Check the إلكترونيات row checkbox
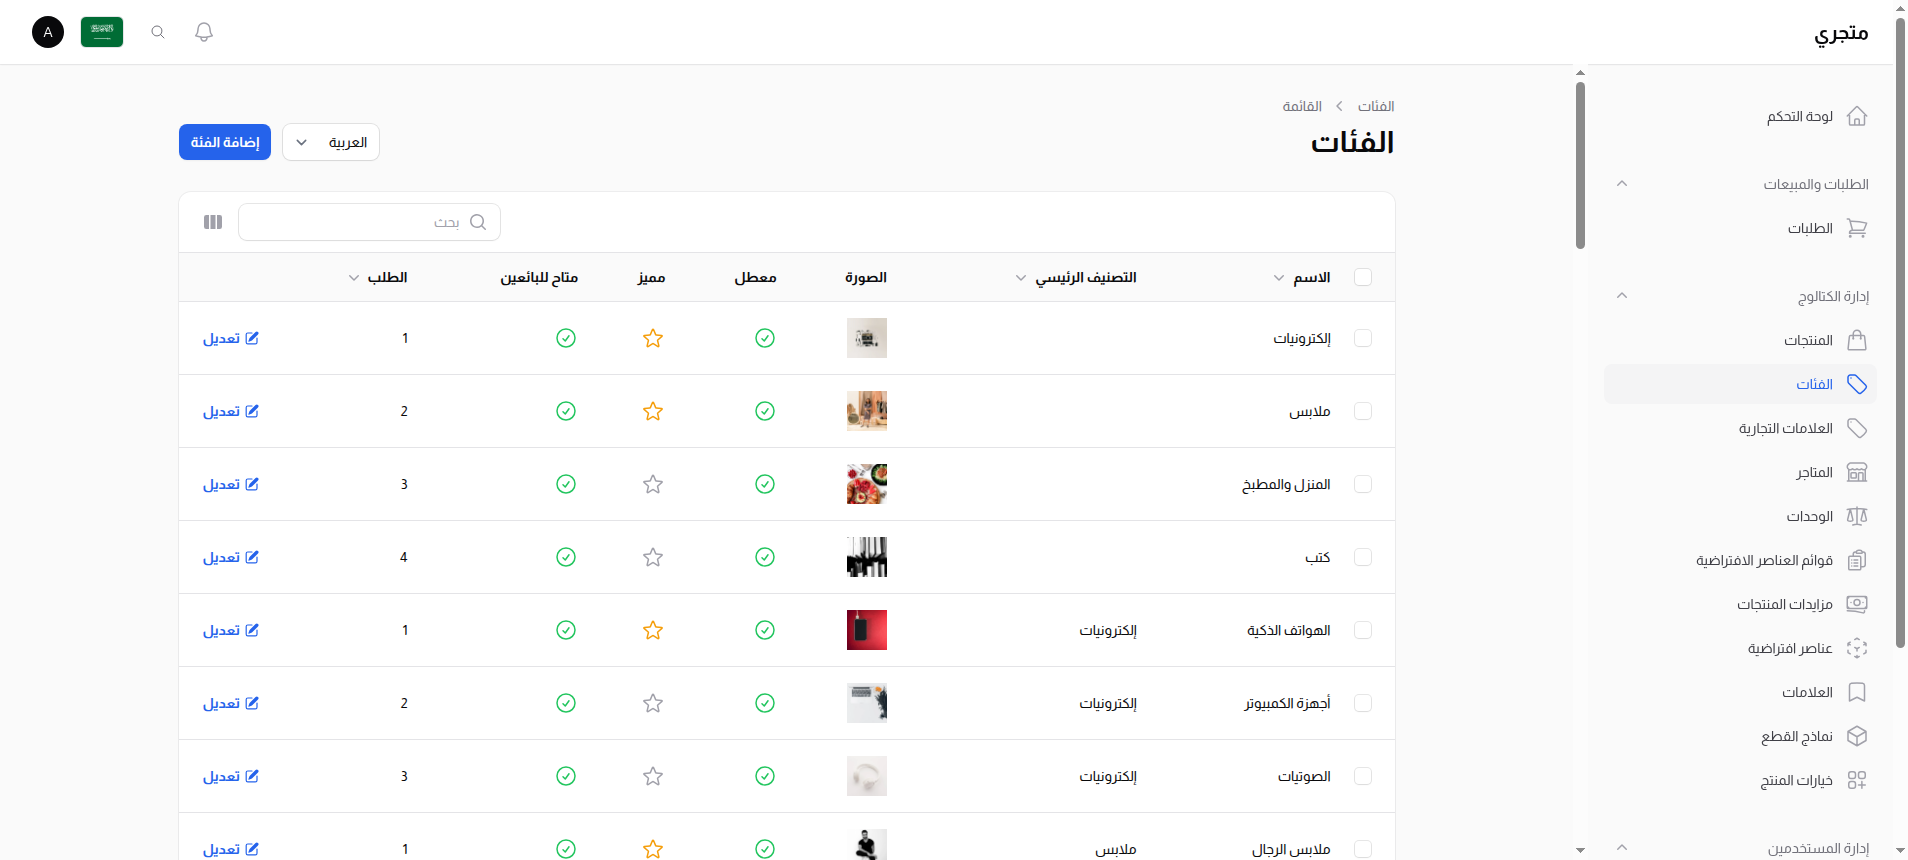 [1362, 338]
